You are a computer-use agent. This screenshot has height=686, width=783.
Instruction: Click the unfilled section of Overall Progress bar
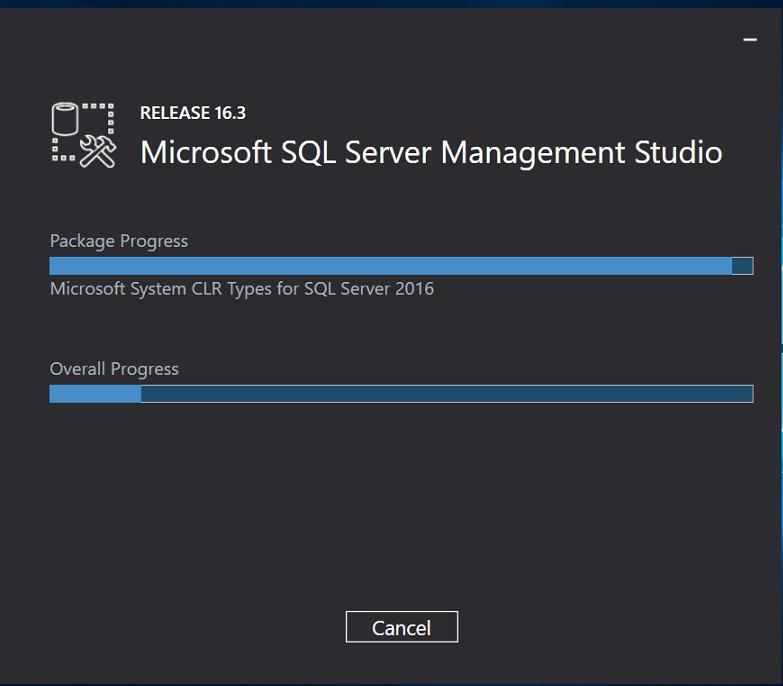point(446,394)
